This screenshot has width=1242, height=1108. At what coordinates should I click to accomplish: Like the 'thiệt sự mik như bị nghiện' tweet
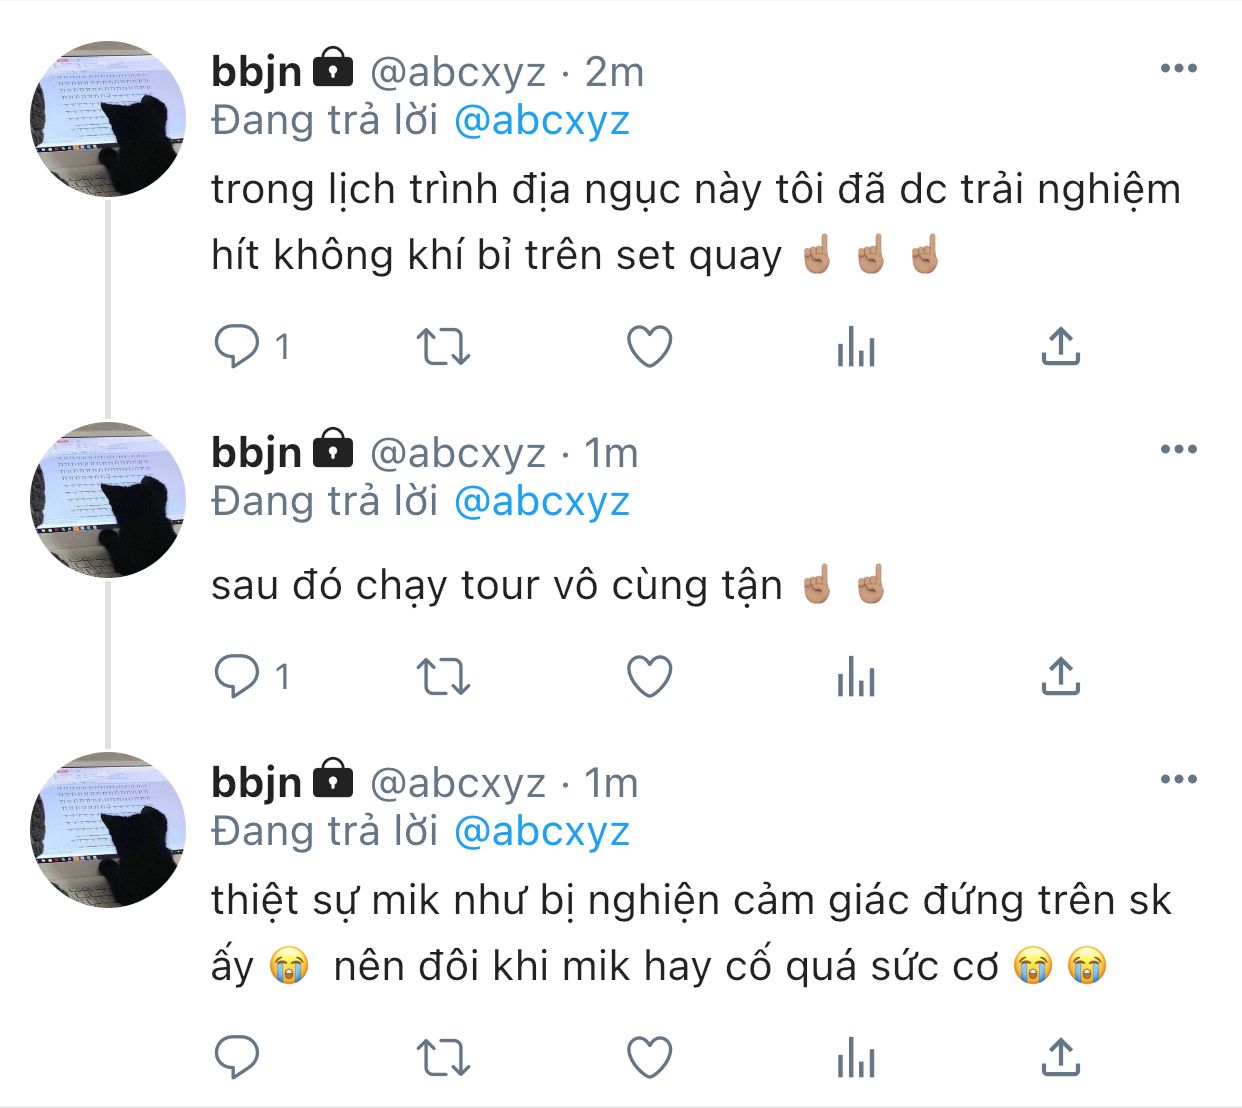pyautogui.click(x=649, y=1057)
